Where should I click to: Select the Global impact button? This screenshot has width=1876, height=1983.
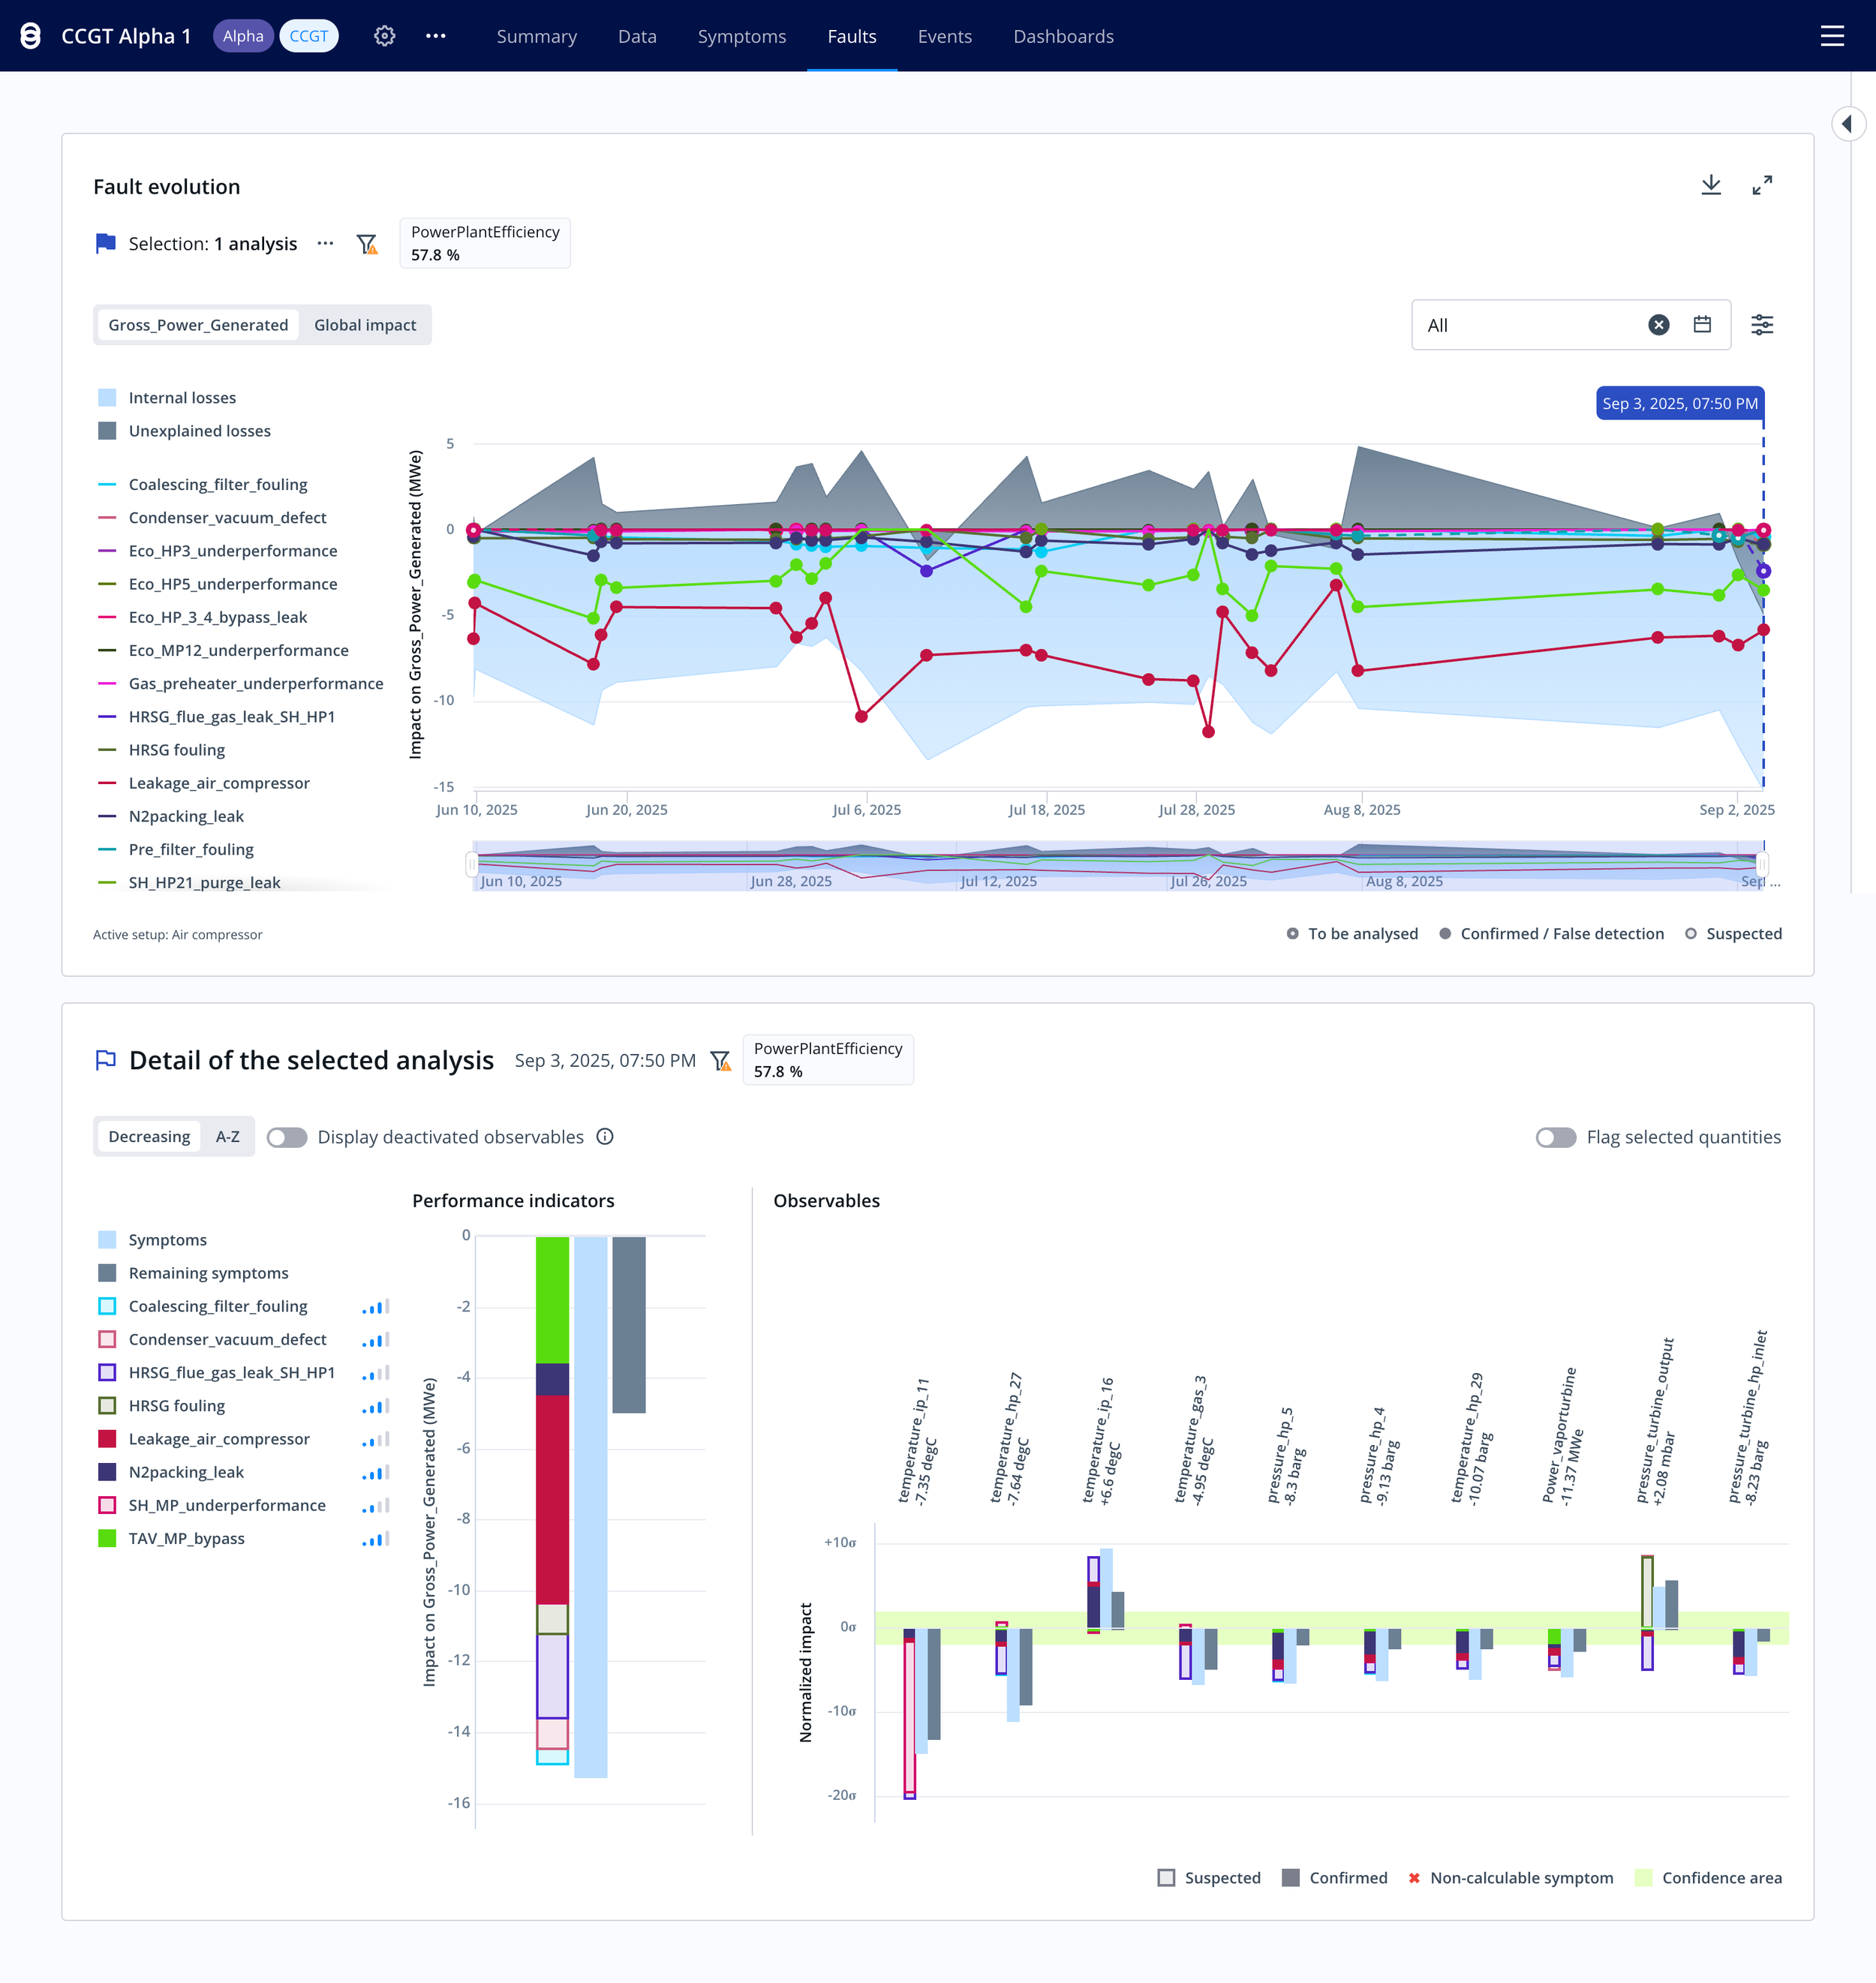[x=365, y=325]
